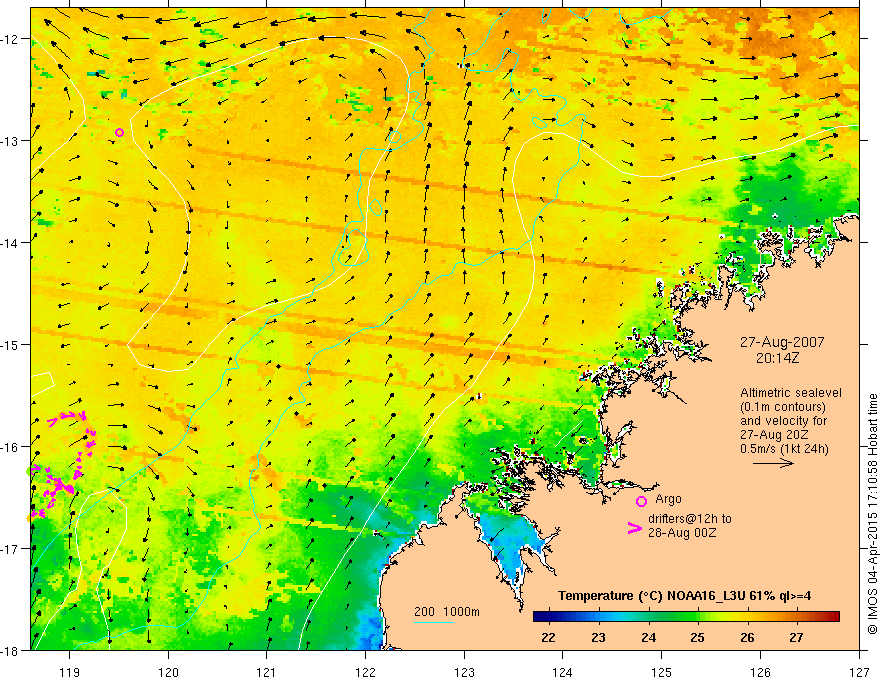Image resolution: width=880 pixels, height=680 pixels.
Task: Click the '28-Aug 00Z' legend text
Action: click(x=682, y=533)
